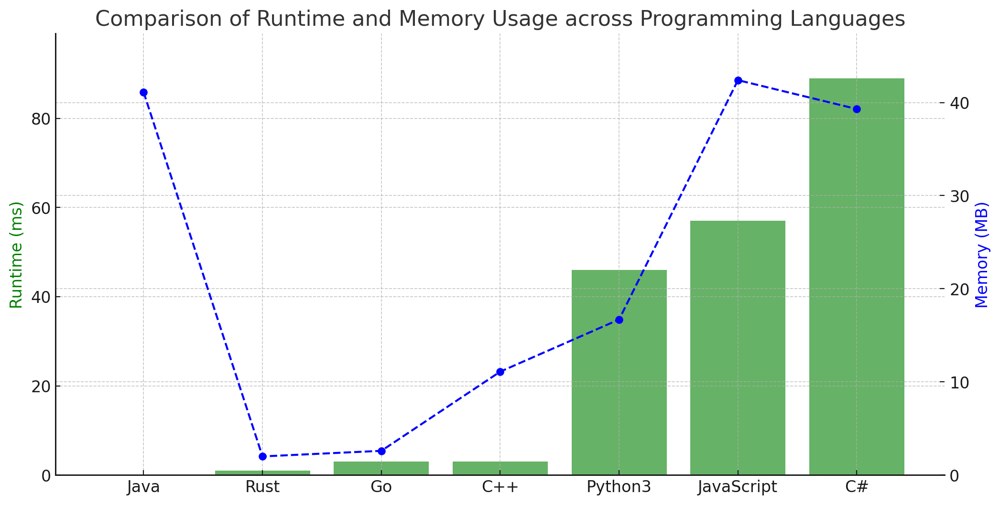The image size is (1000, 505).
Task: Click the C# blue memory marker
Action: click(856, 109)
